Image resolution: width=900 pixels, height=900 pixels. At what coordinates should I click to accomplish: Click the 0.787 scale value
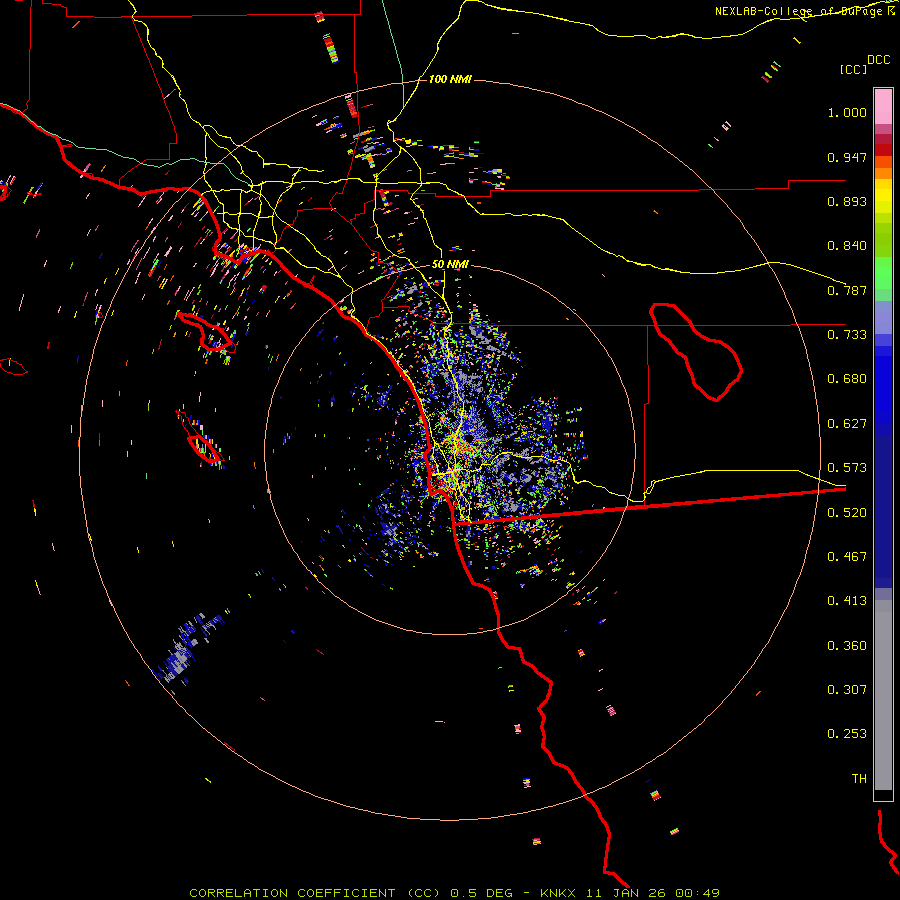tap(847, 290)
